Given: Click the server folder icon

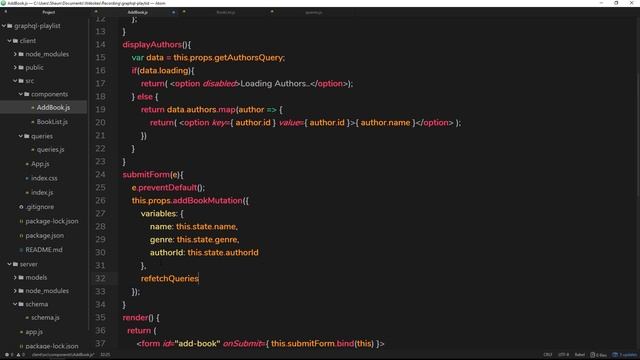Looking at the screenshot, I should tap(16, 264).
